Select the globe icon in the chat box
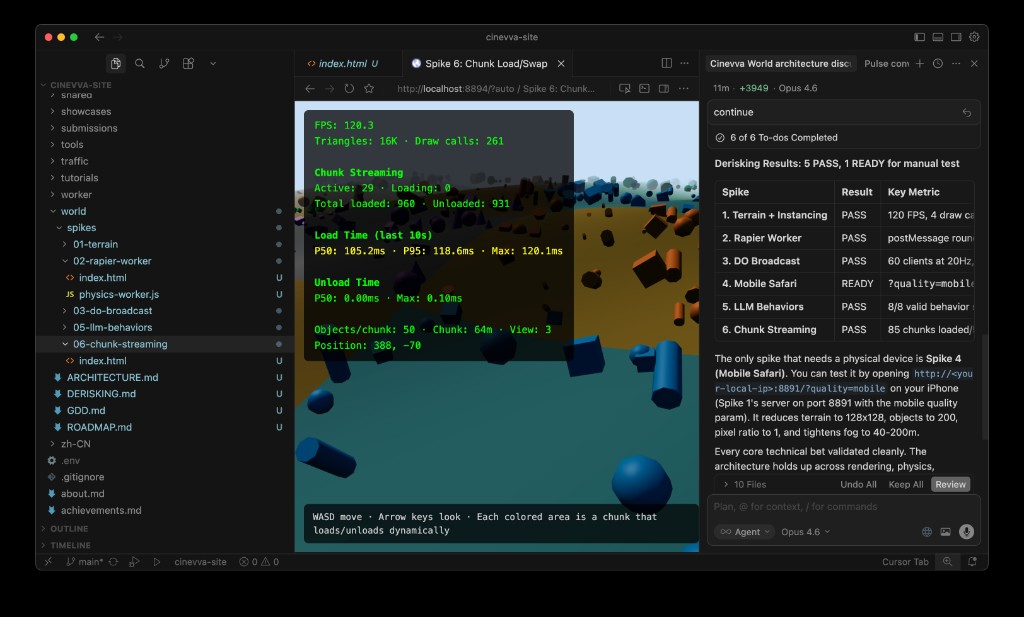The width and height of the screenshot is (1024, 617). [926, 532]
